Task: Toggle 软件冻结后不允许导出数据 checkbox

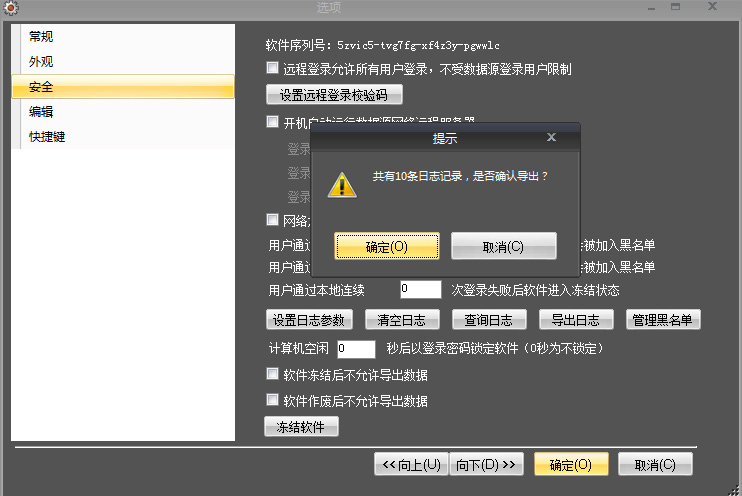Action: coord(272,375)
